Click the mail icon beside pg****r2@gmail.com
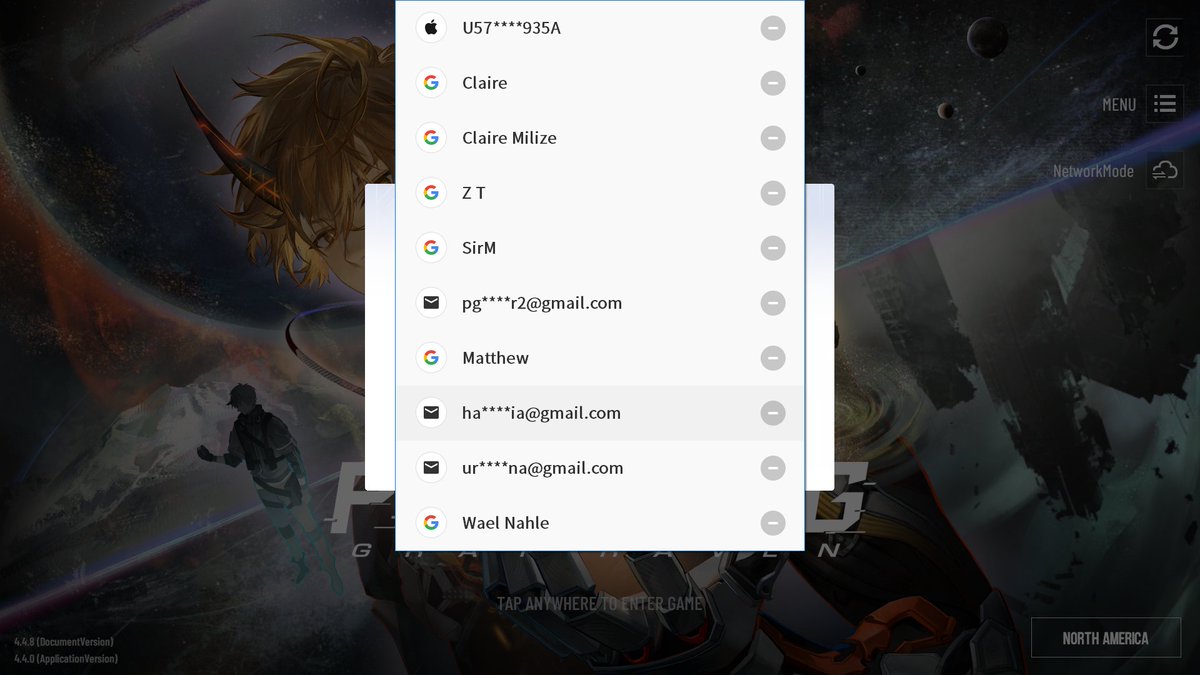The width and height of the screenshot is (1200, 675). pos(431,303)
